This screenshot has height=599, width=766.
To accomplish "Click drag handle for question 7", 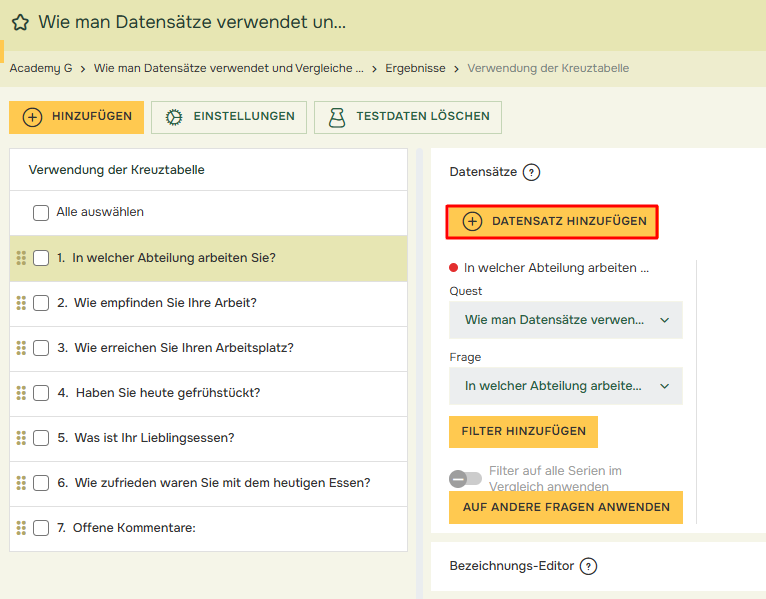I will [21, 528].
